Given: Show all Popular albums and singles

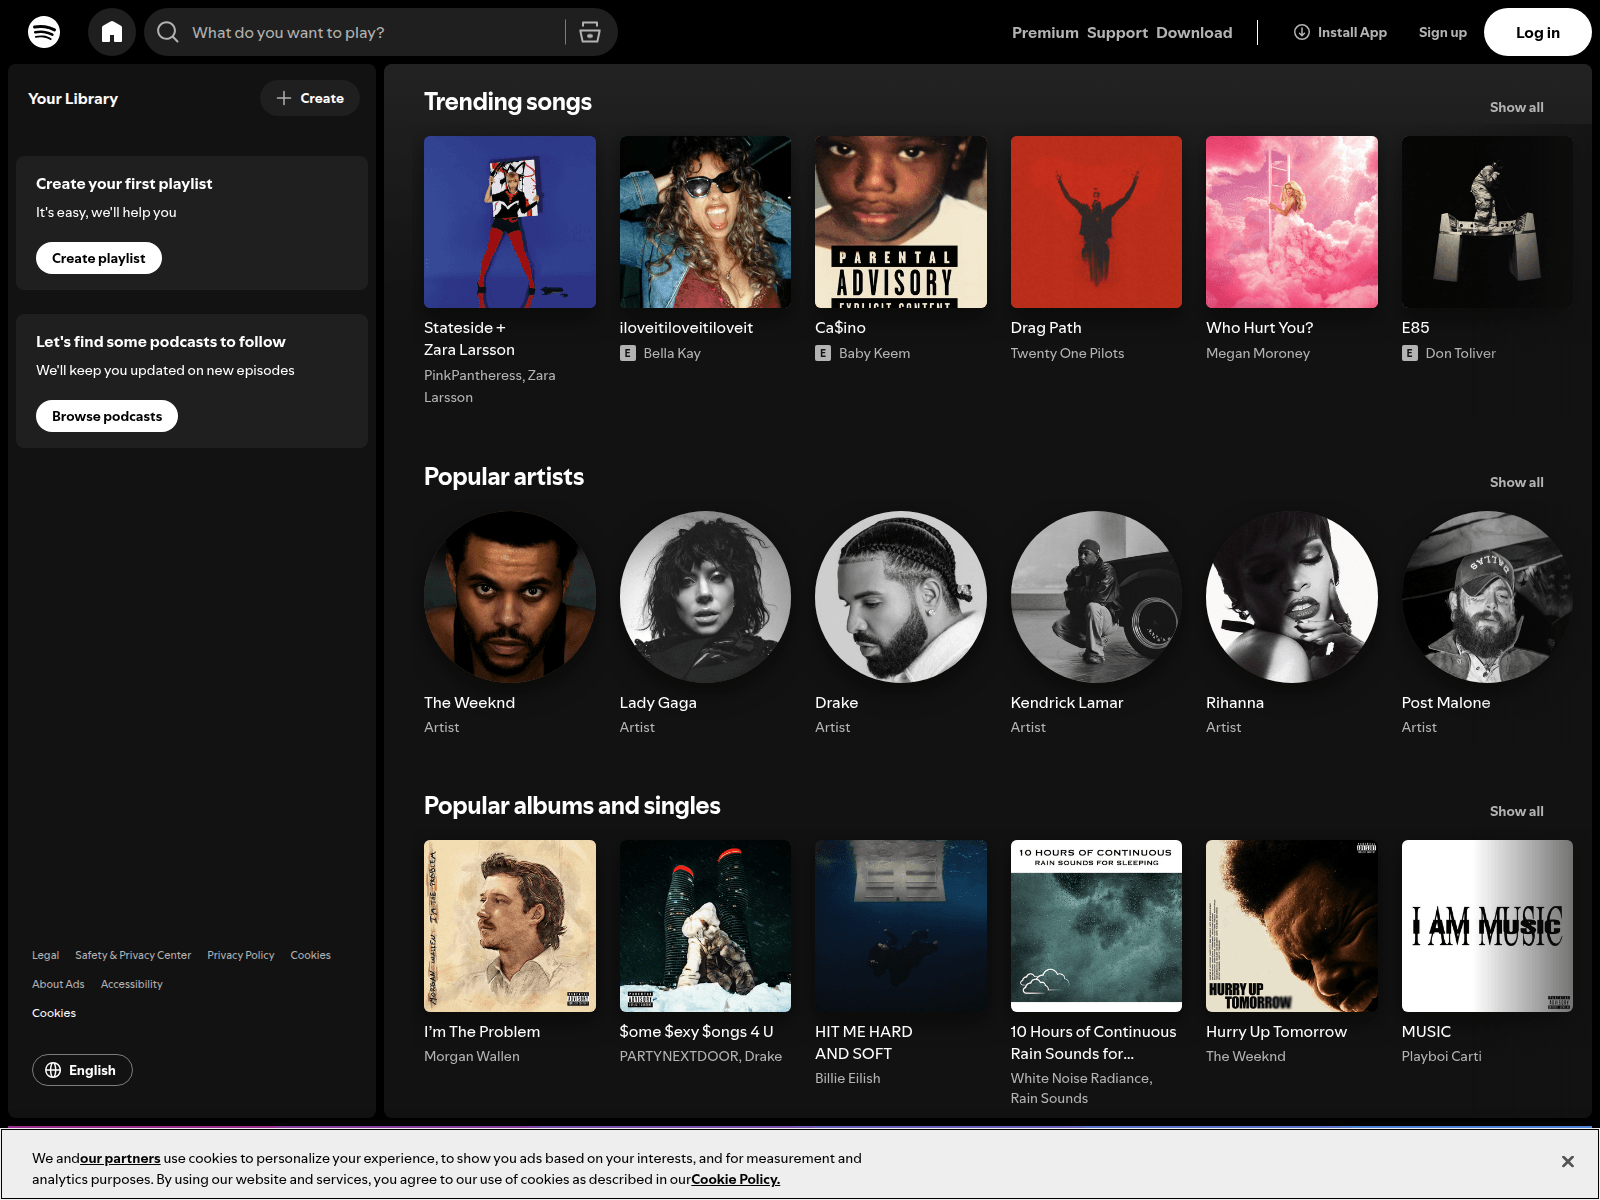Looking at the screenshot, I should coord(1516,811).
